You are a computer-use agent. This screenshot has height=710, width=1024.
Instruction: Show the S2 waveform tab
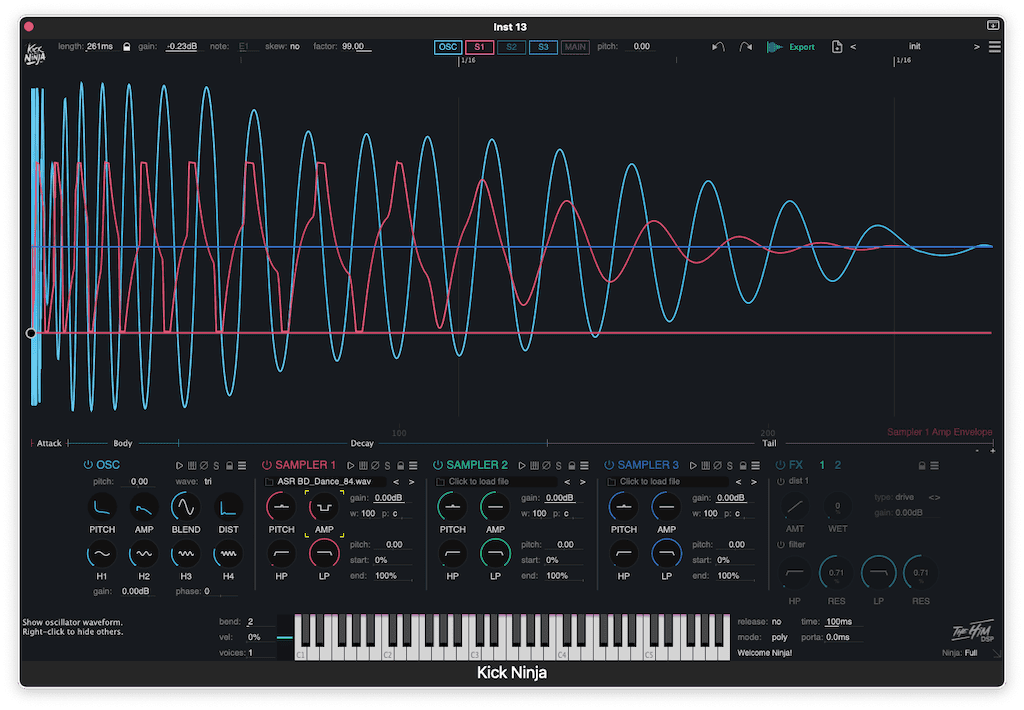click(511, 47)
